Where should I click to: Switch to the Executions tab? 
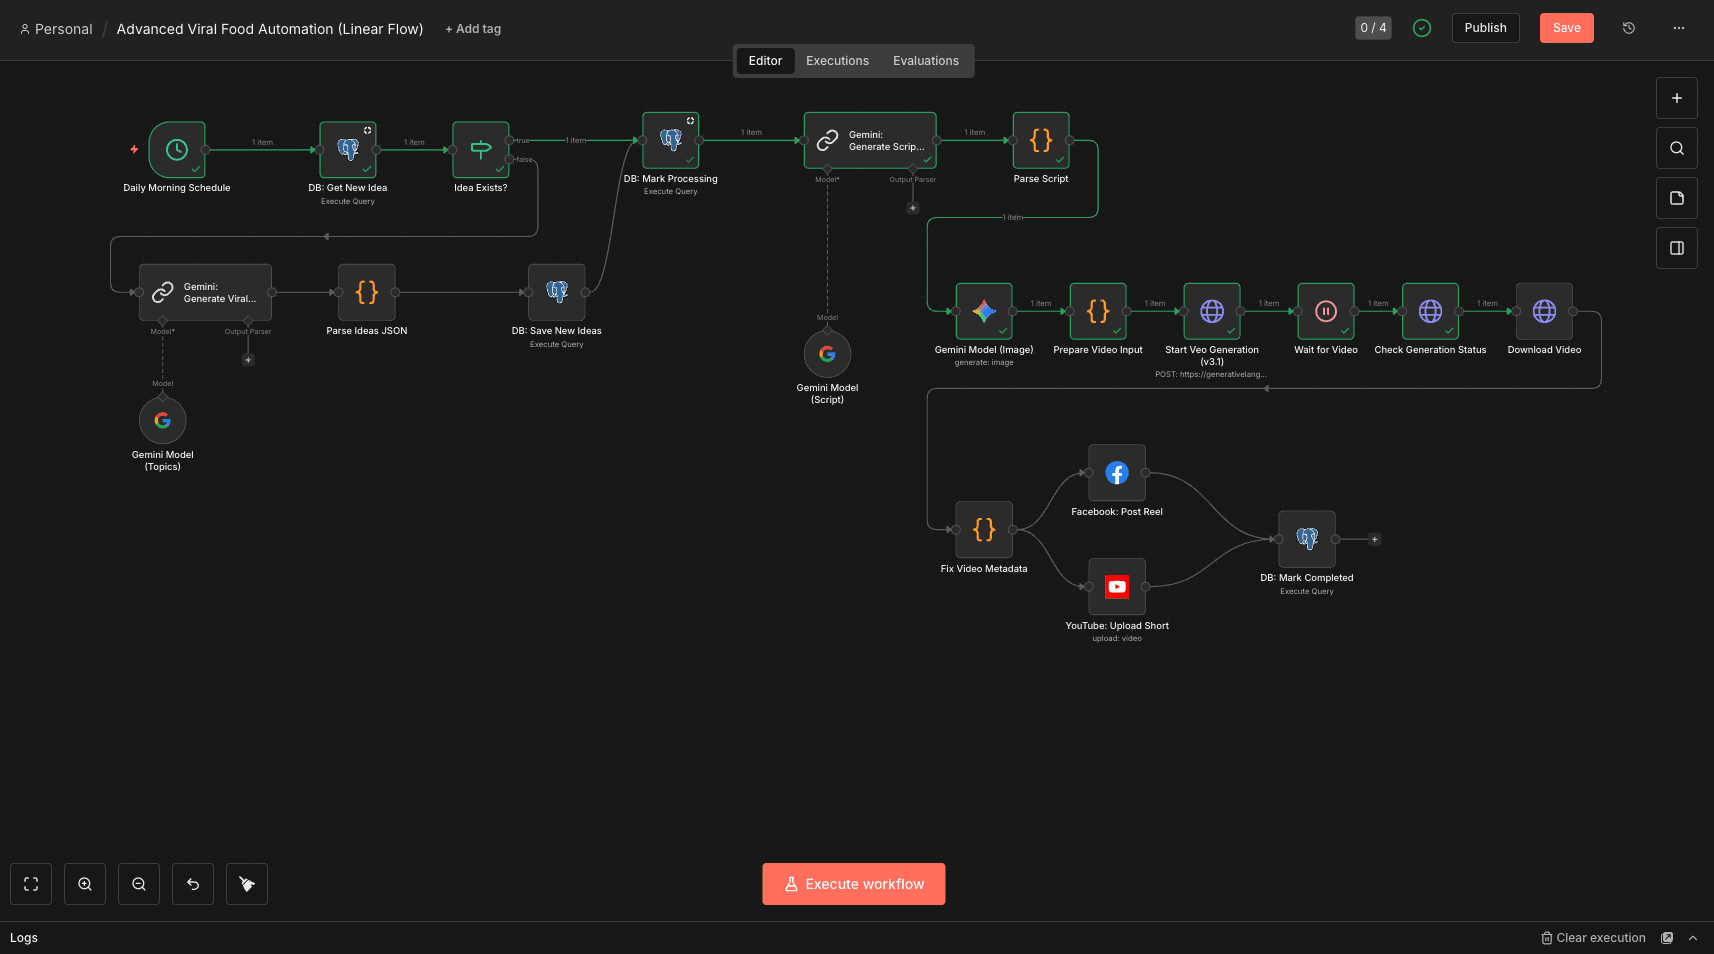[x=837, y=61]
